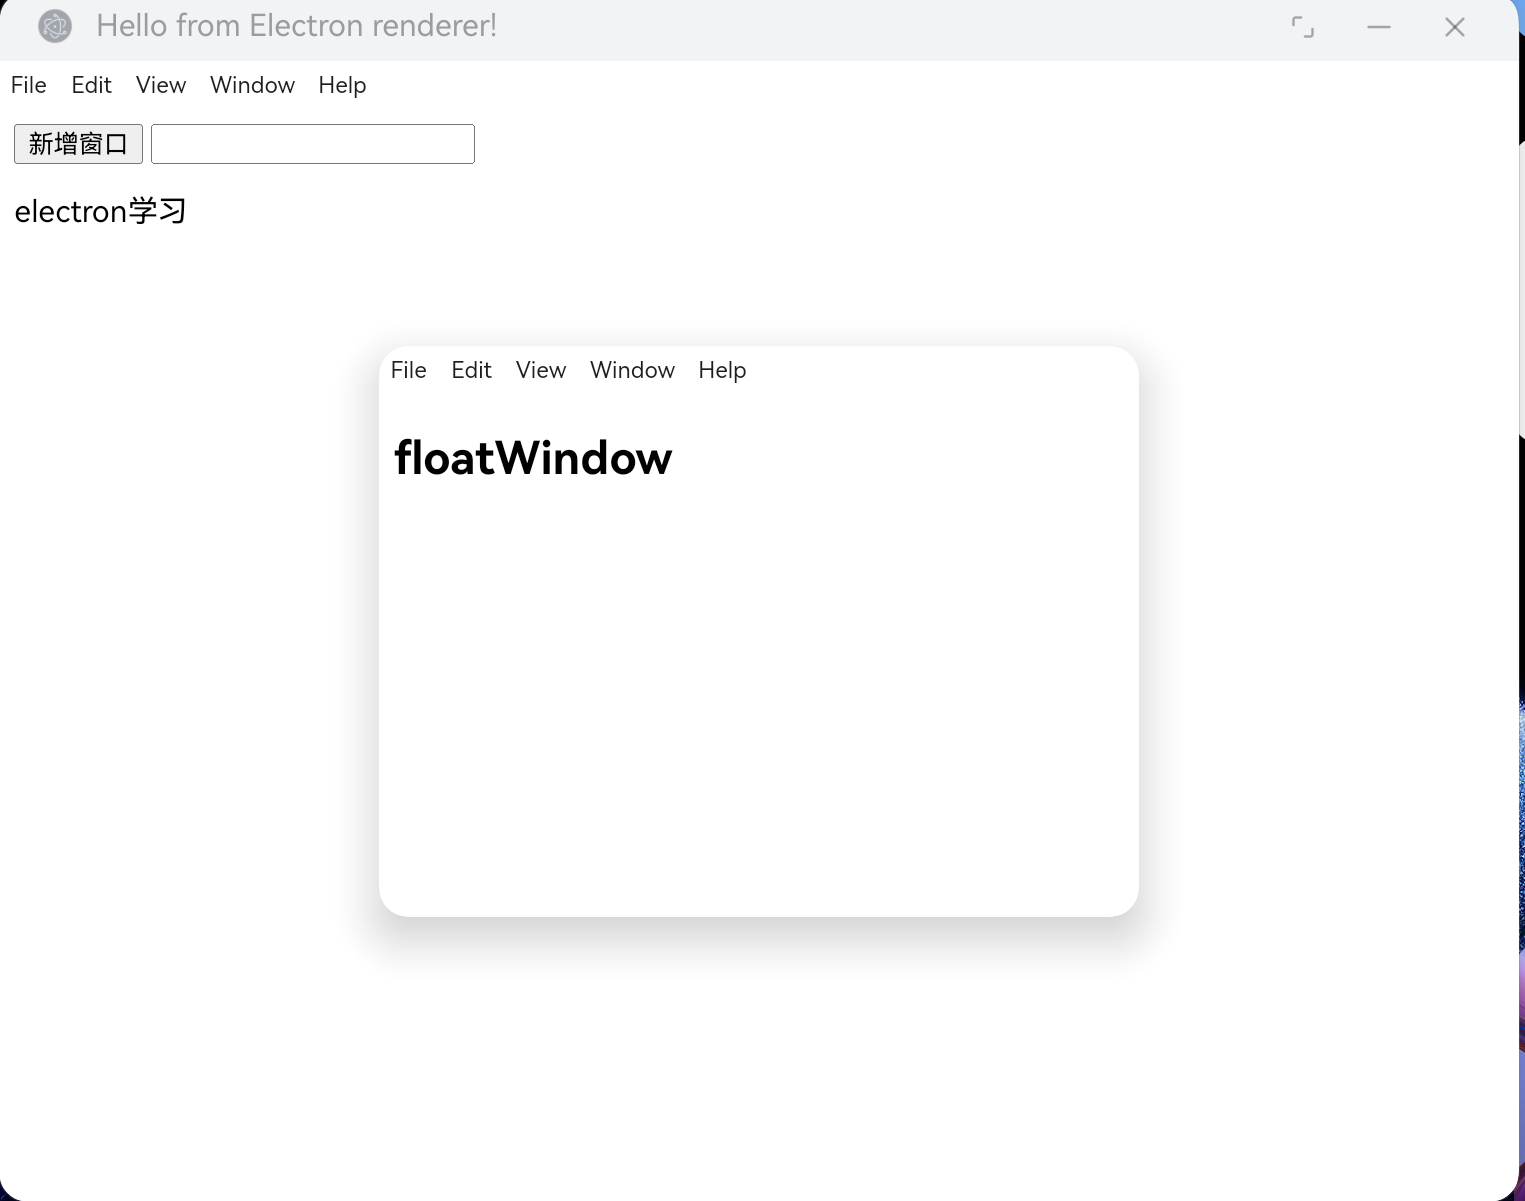Open View menu in floatWindow
Screen dimensions: 1525x1201
coord(541,370)
